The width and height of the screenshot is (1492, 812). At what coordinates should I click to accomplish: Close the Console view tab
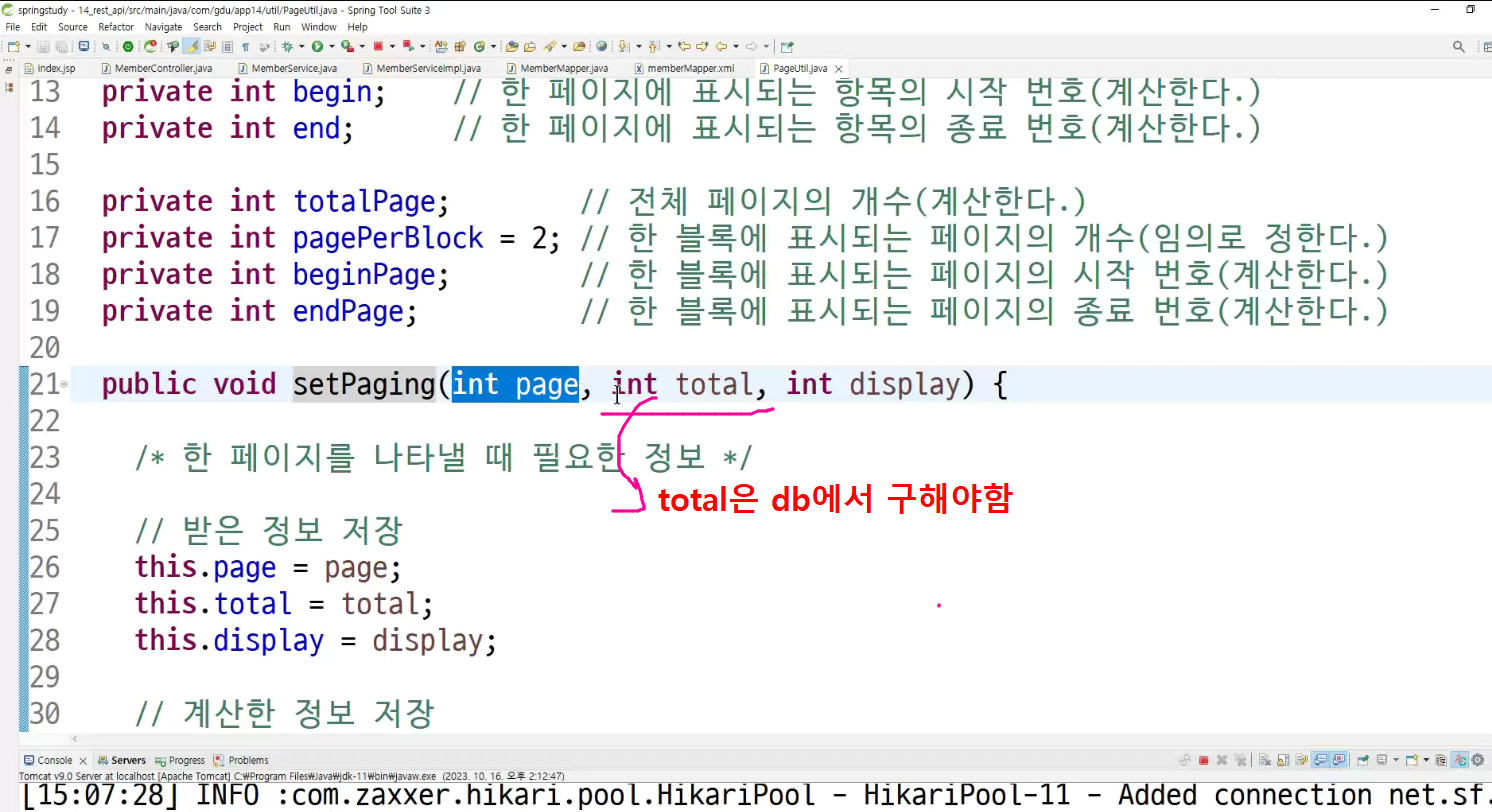84,760
